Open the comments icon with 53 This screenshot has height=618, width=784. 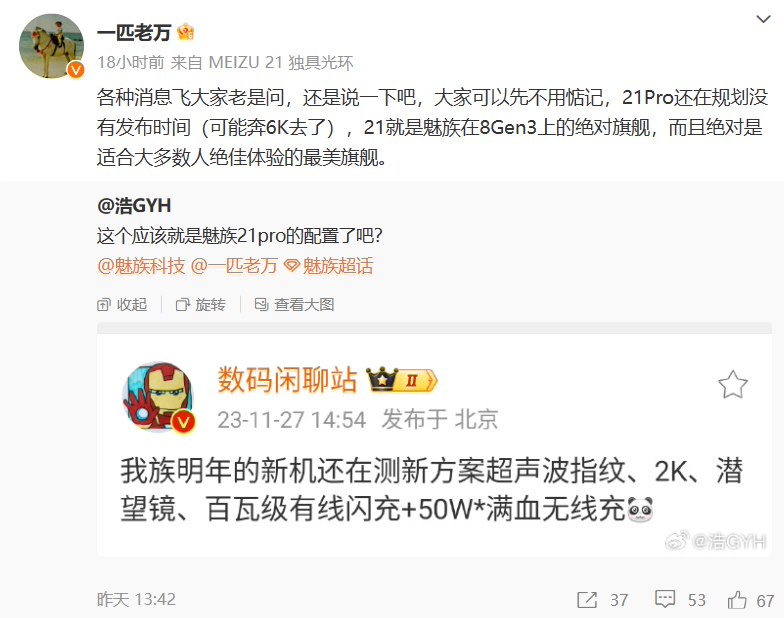(665, 599)
